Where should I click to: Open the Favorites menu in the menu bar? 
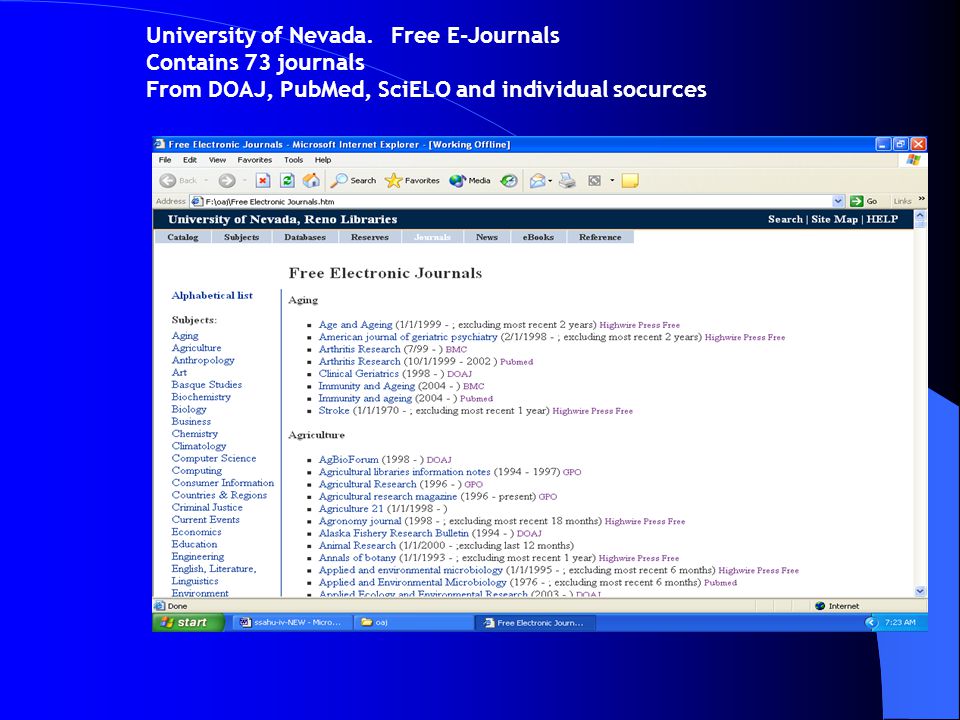(x=255, y=160)
